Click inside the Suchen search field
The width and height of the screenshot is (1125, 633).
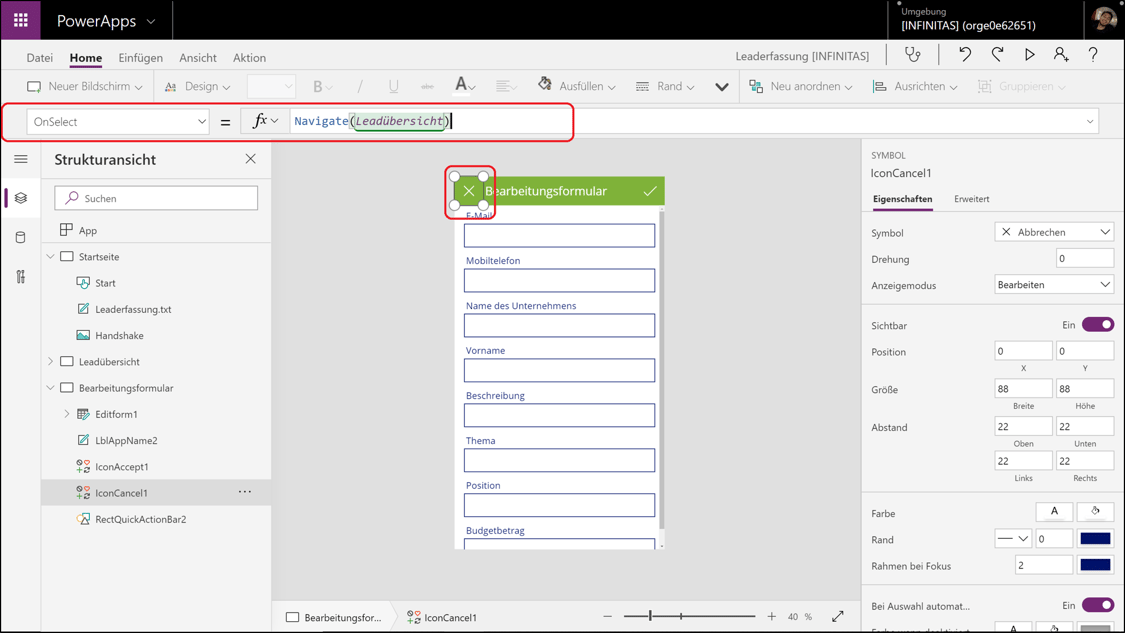pyautogui.click(x=155, y=197)
